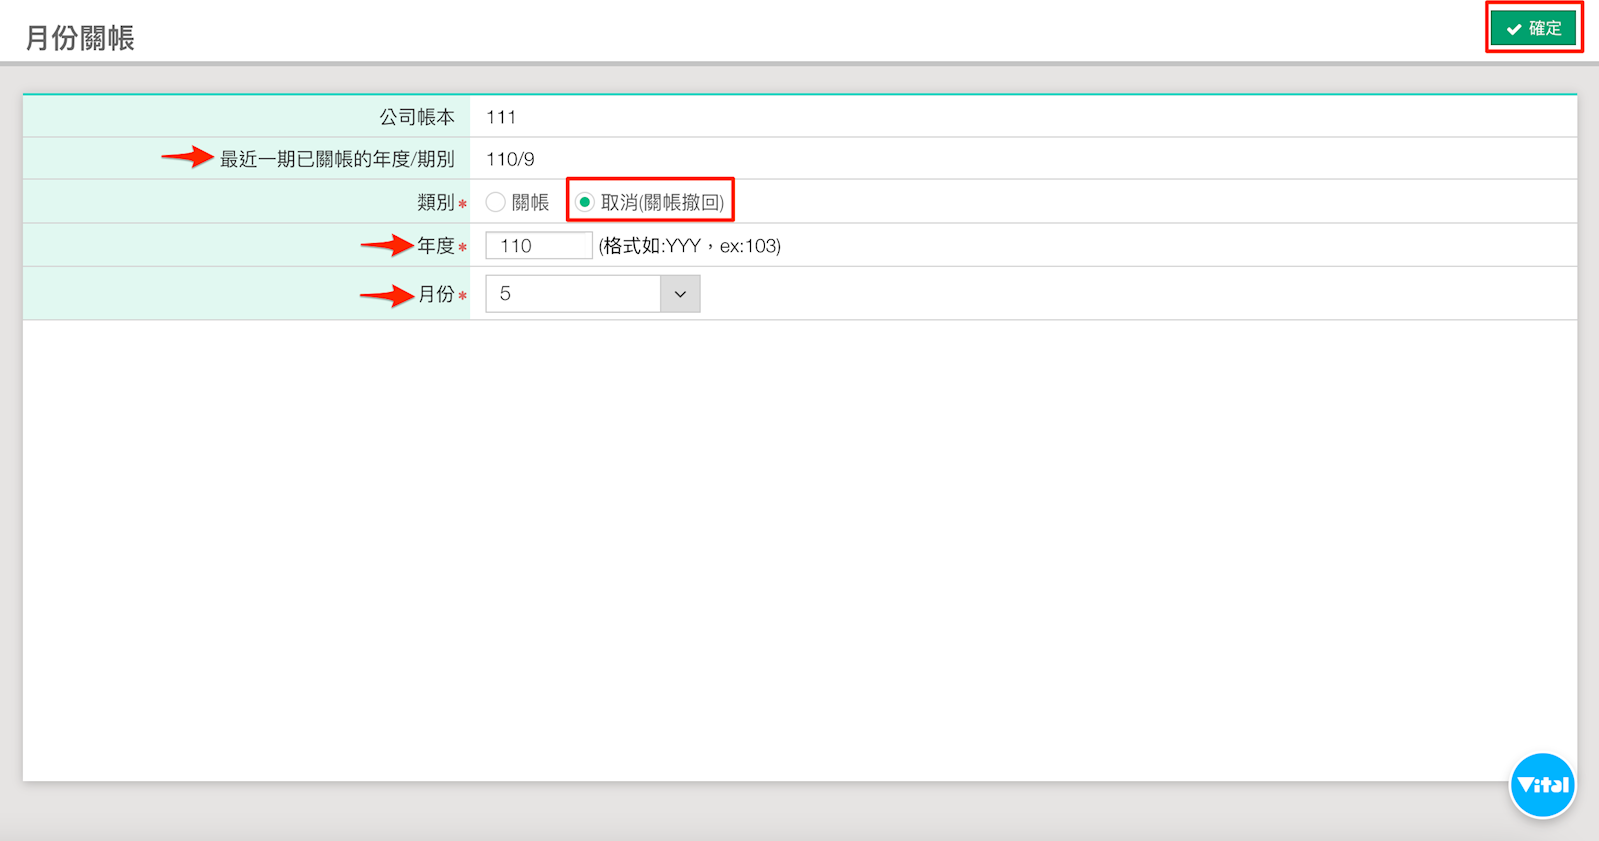Click the 年度 input field containing 110
The width and height of the screenshot is (1599, 841).
538,245
